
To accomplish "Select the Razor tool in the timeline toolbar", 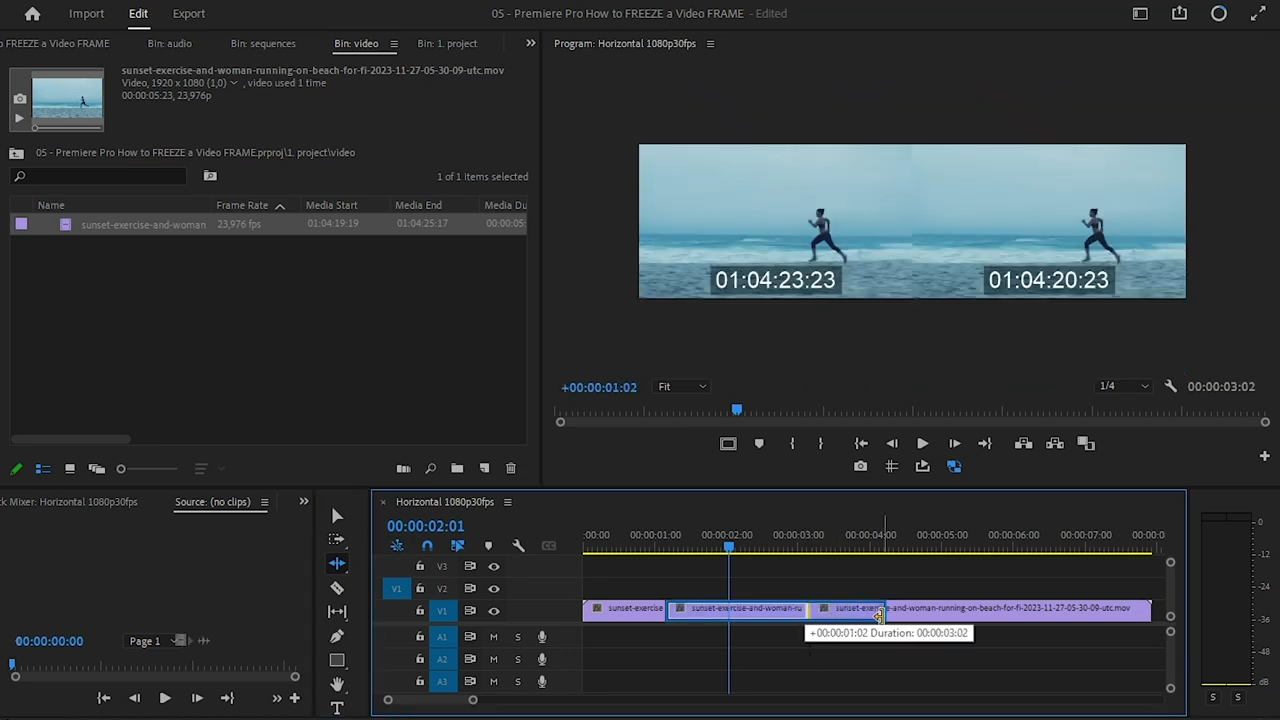I will click(x=337, y=588).
